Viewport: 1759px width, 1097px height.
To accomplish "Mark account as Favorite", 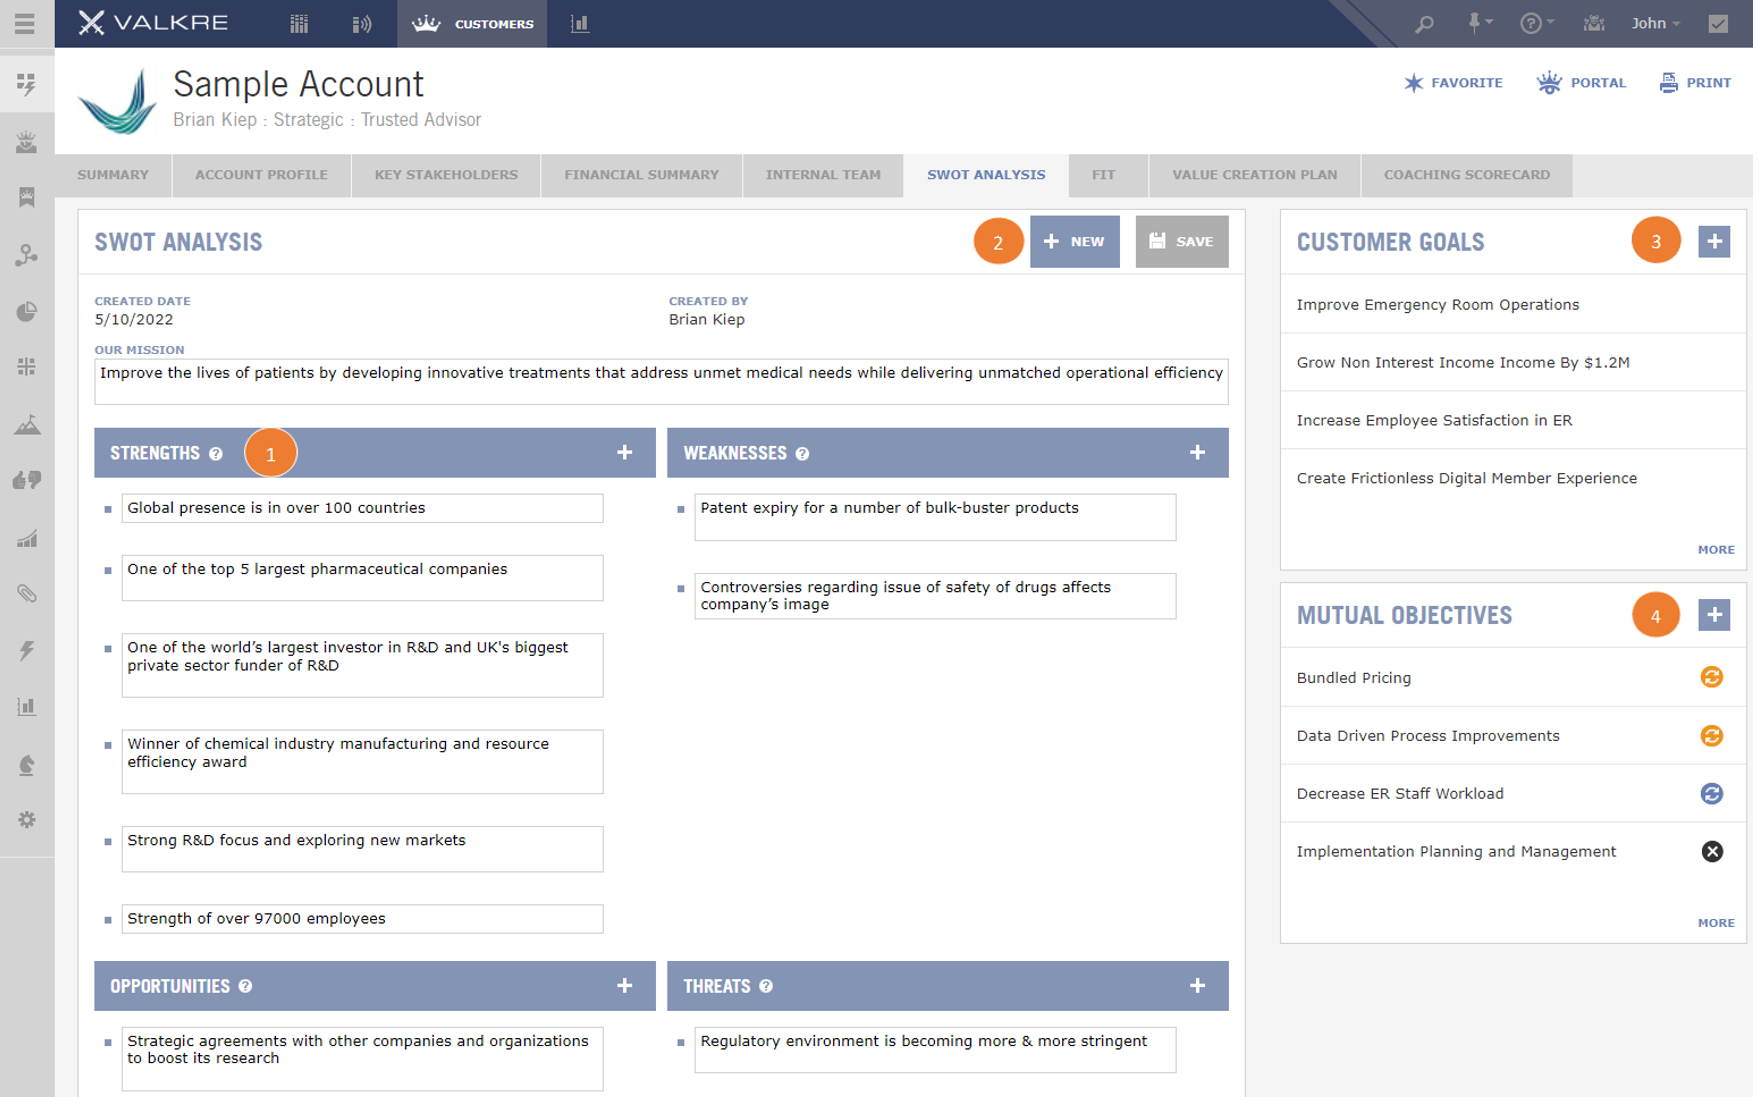I will coord(1453,83).
